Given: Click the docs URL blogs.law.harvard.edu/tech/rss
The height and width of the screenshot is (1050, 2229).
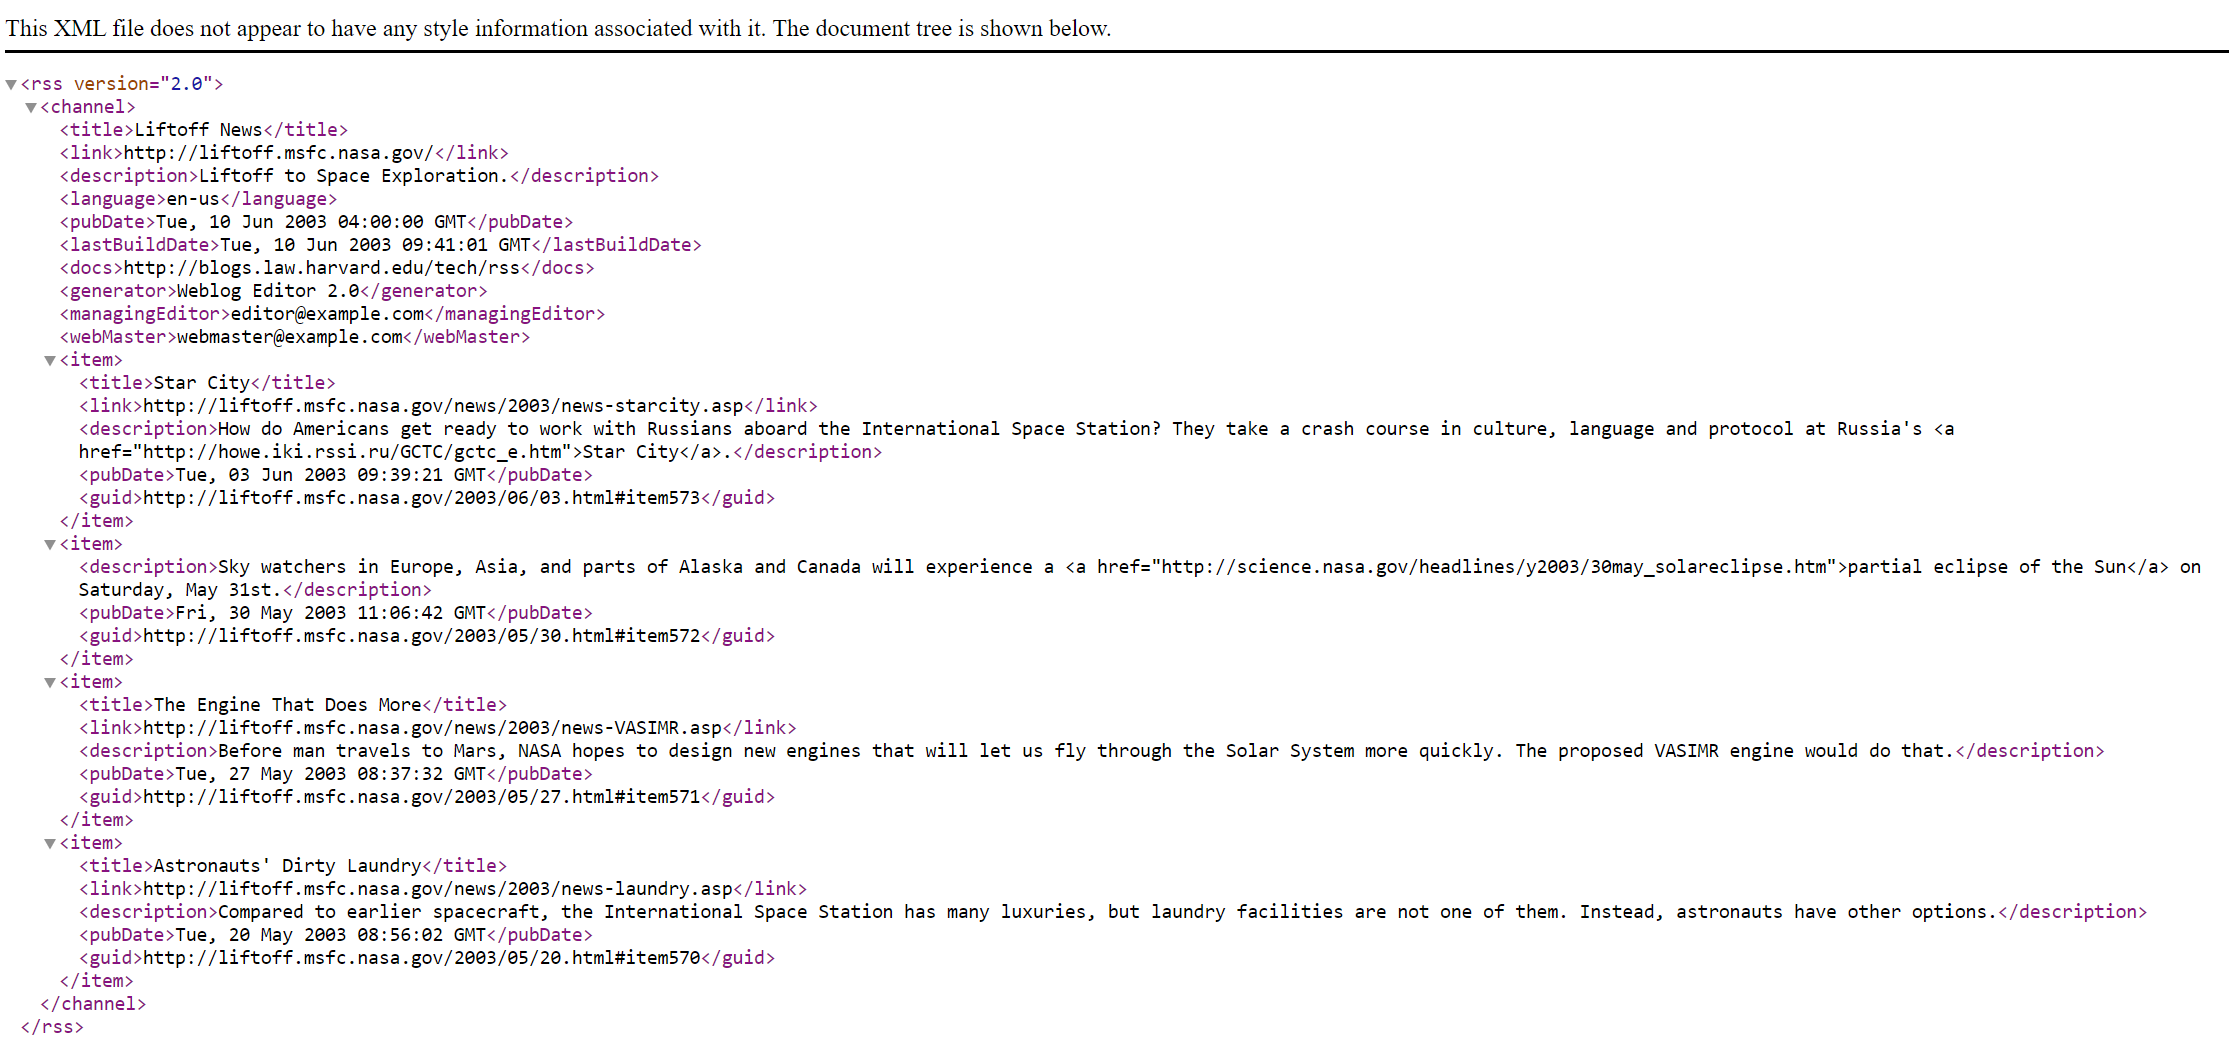Looking at the screenshot, I should 321,268.
